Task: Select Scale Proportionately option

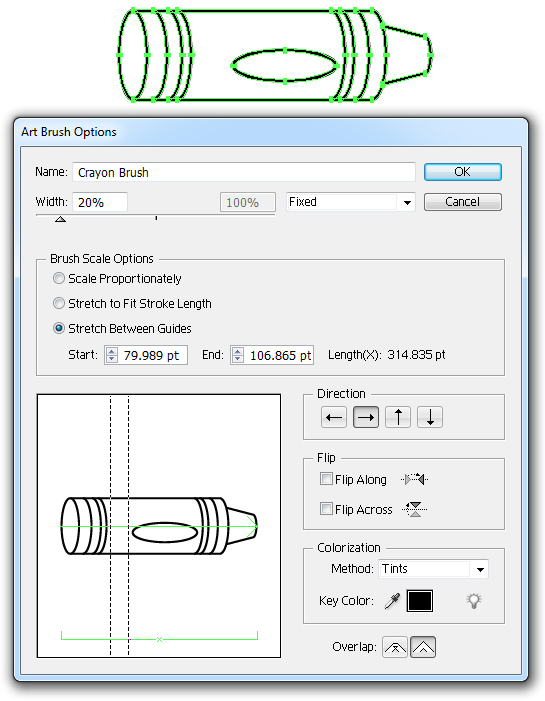Action: pos(59,278)
